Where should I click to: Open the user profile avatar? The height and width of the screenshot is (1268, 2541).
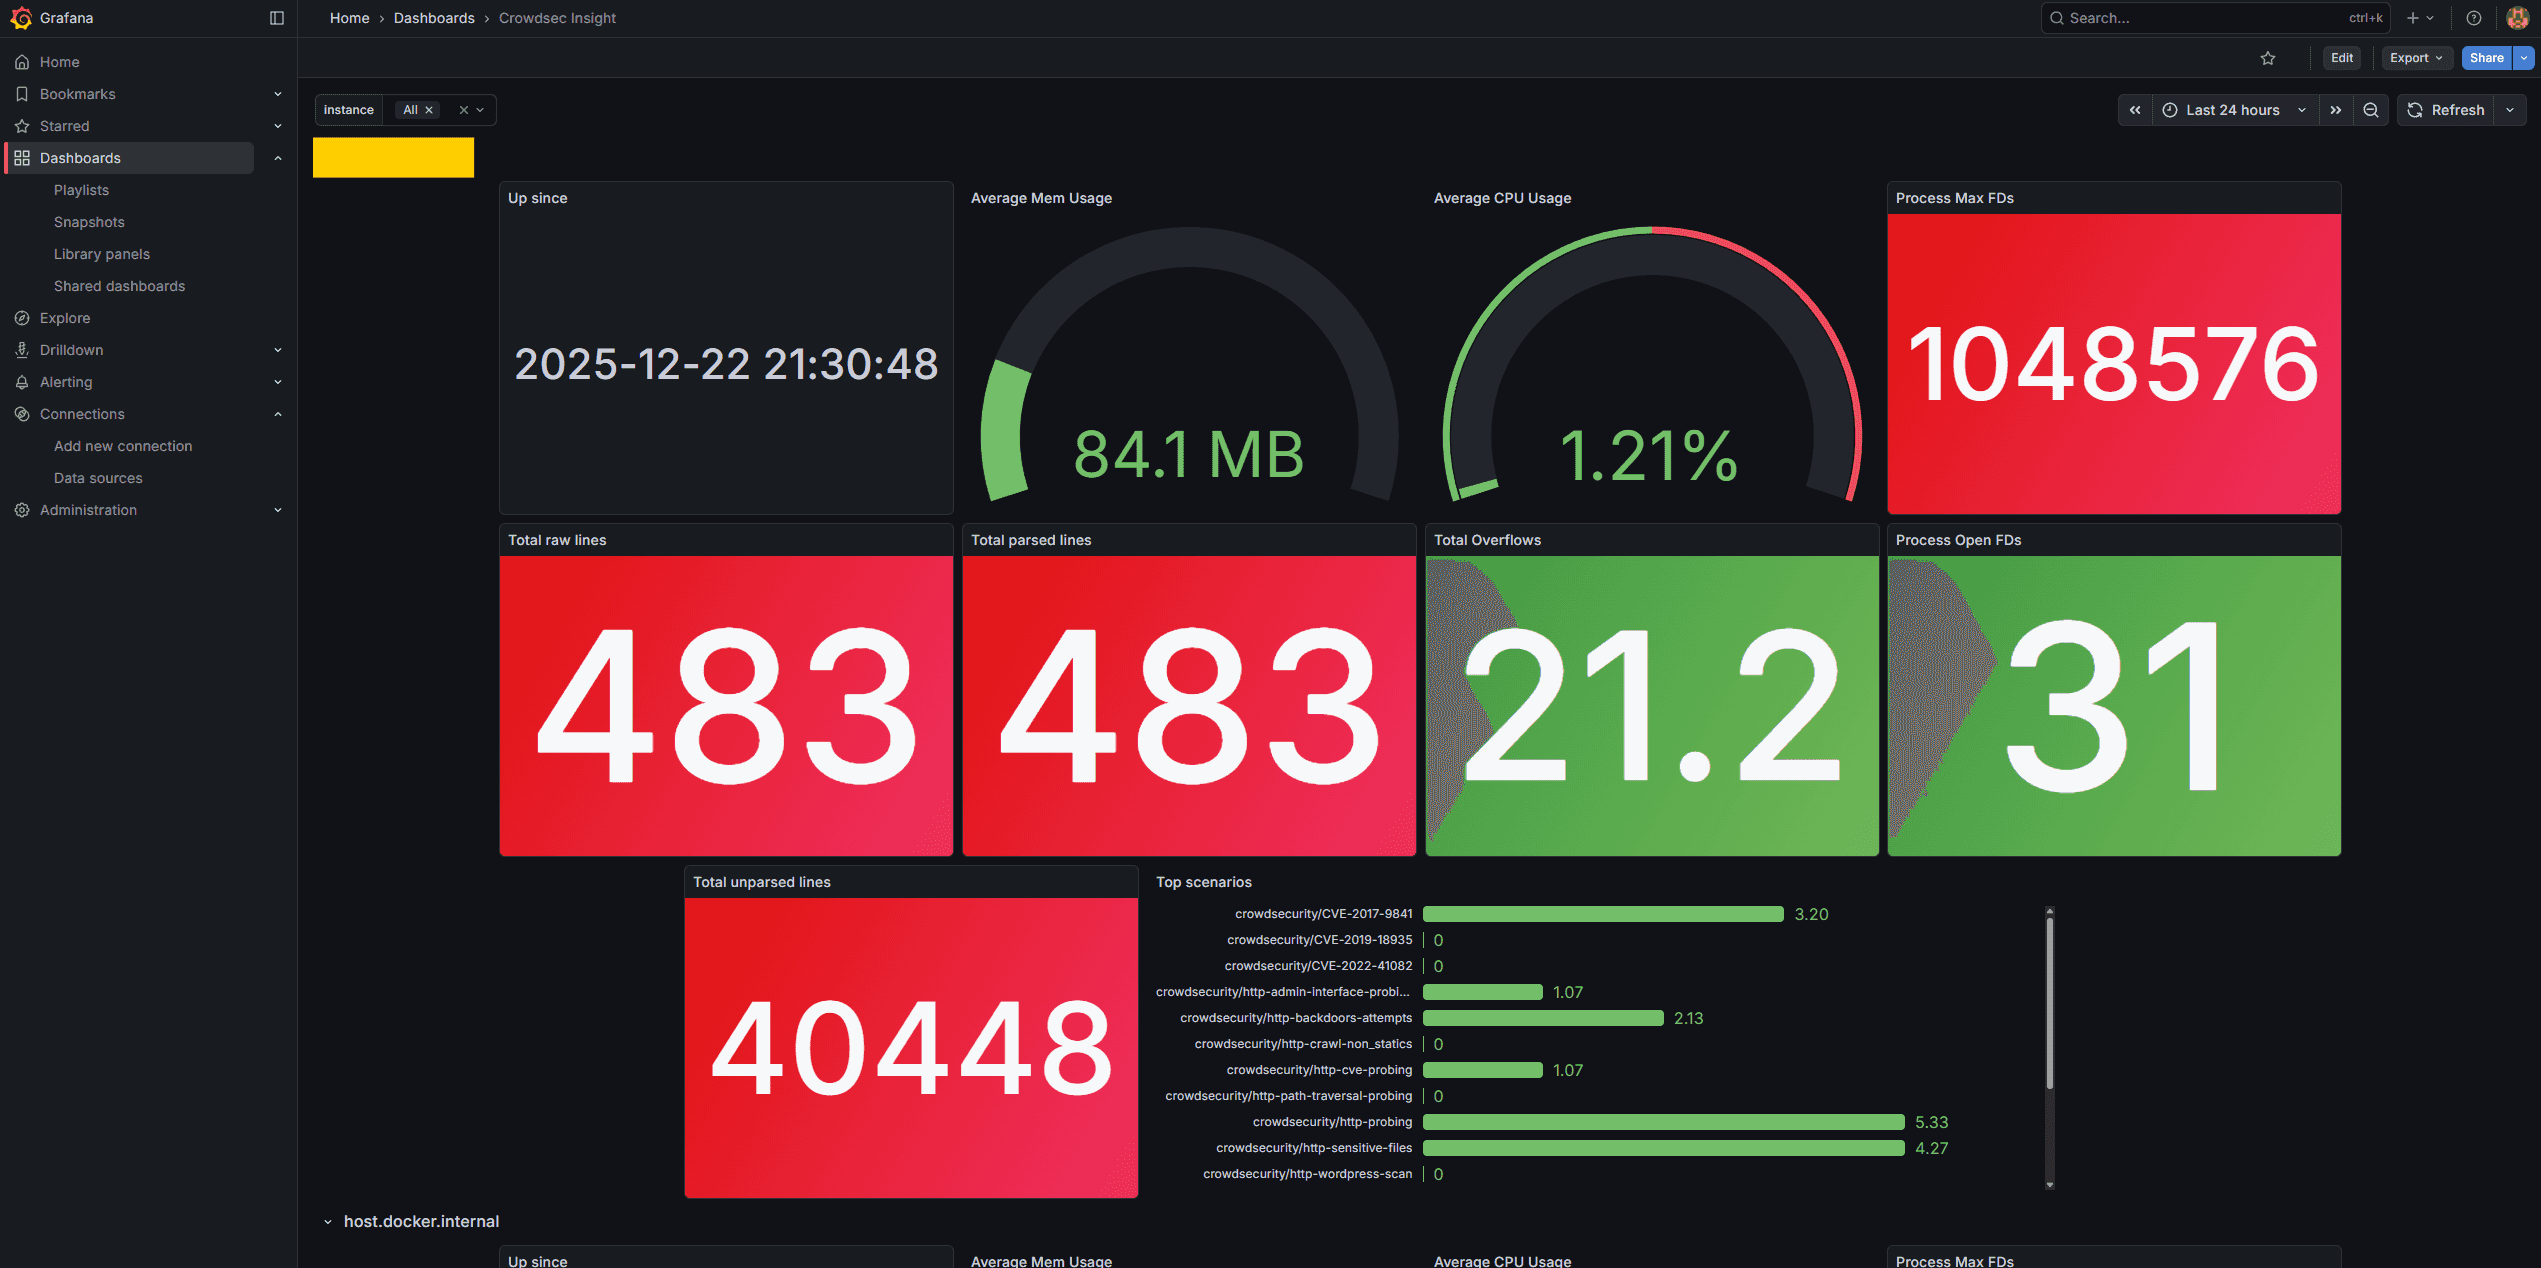point(2518,18)
